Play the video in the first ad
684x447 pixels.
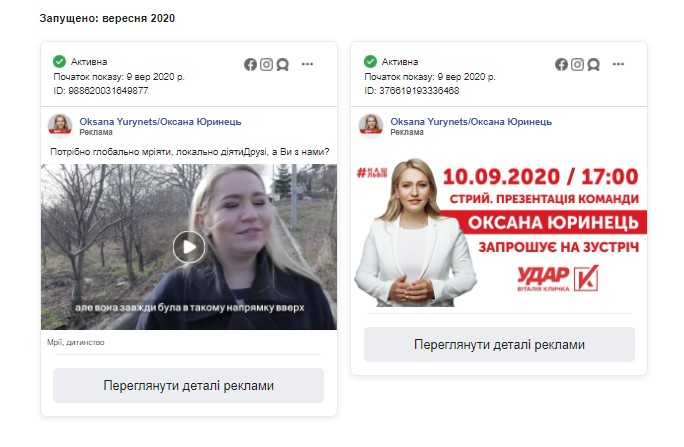pyautogui.click(x=189, y=247)
